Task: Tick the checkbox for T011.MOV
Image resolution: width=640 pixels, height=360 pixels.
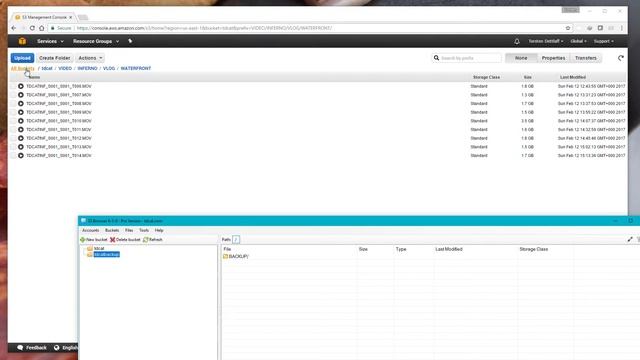Action: (x=13, y=129)
